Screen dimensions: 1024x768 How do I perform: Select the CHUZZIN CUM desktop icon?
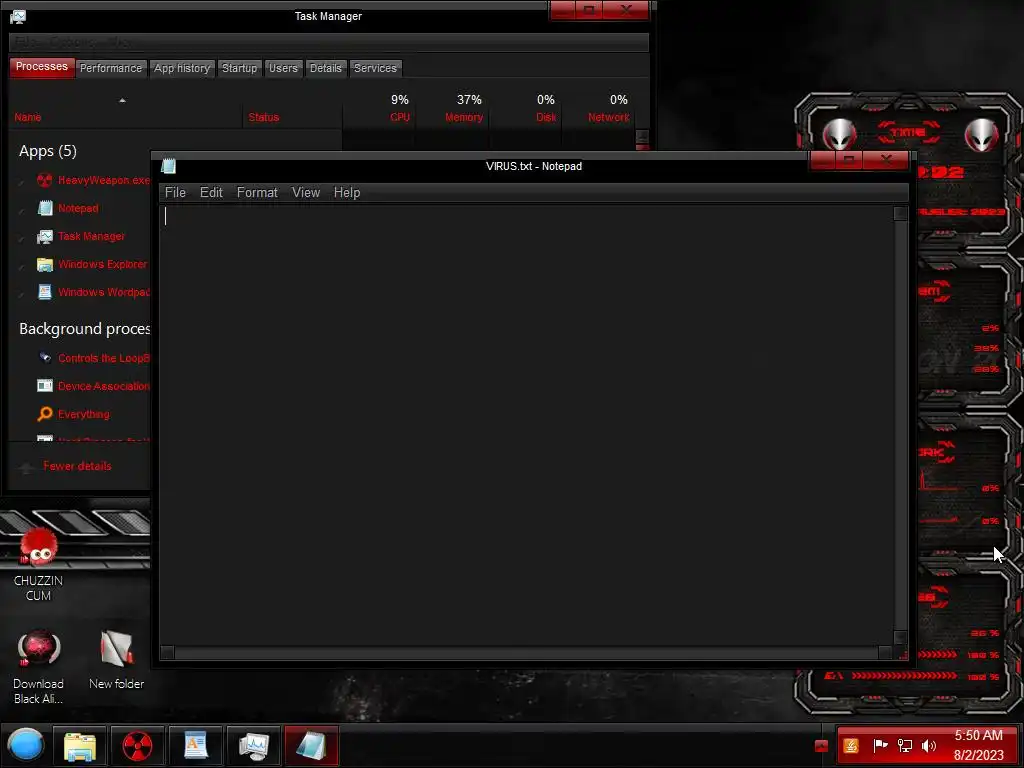[39, 565]
